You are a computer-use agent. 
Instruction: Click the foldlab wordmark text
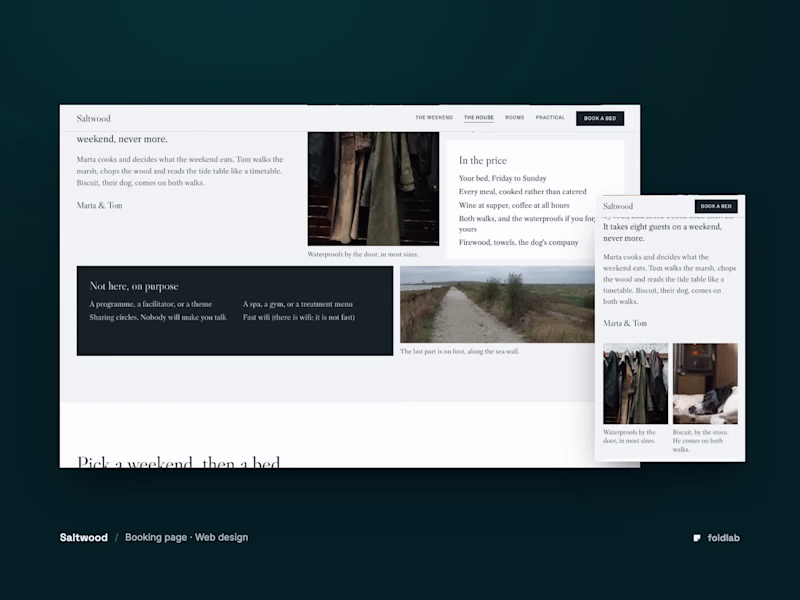click(723, 538)
